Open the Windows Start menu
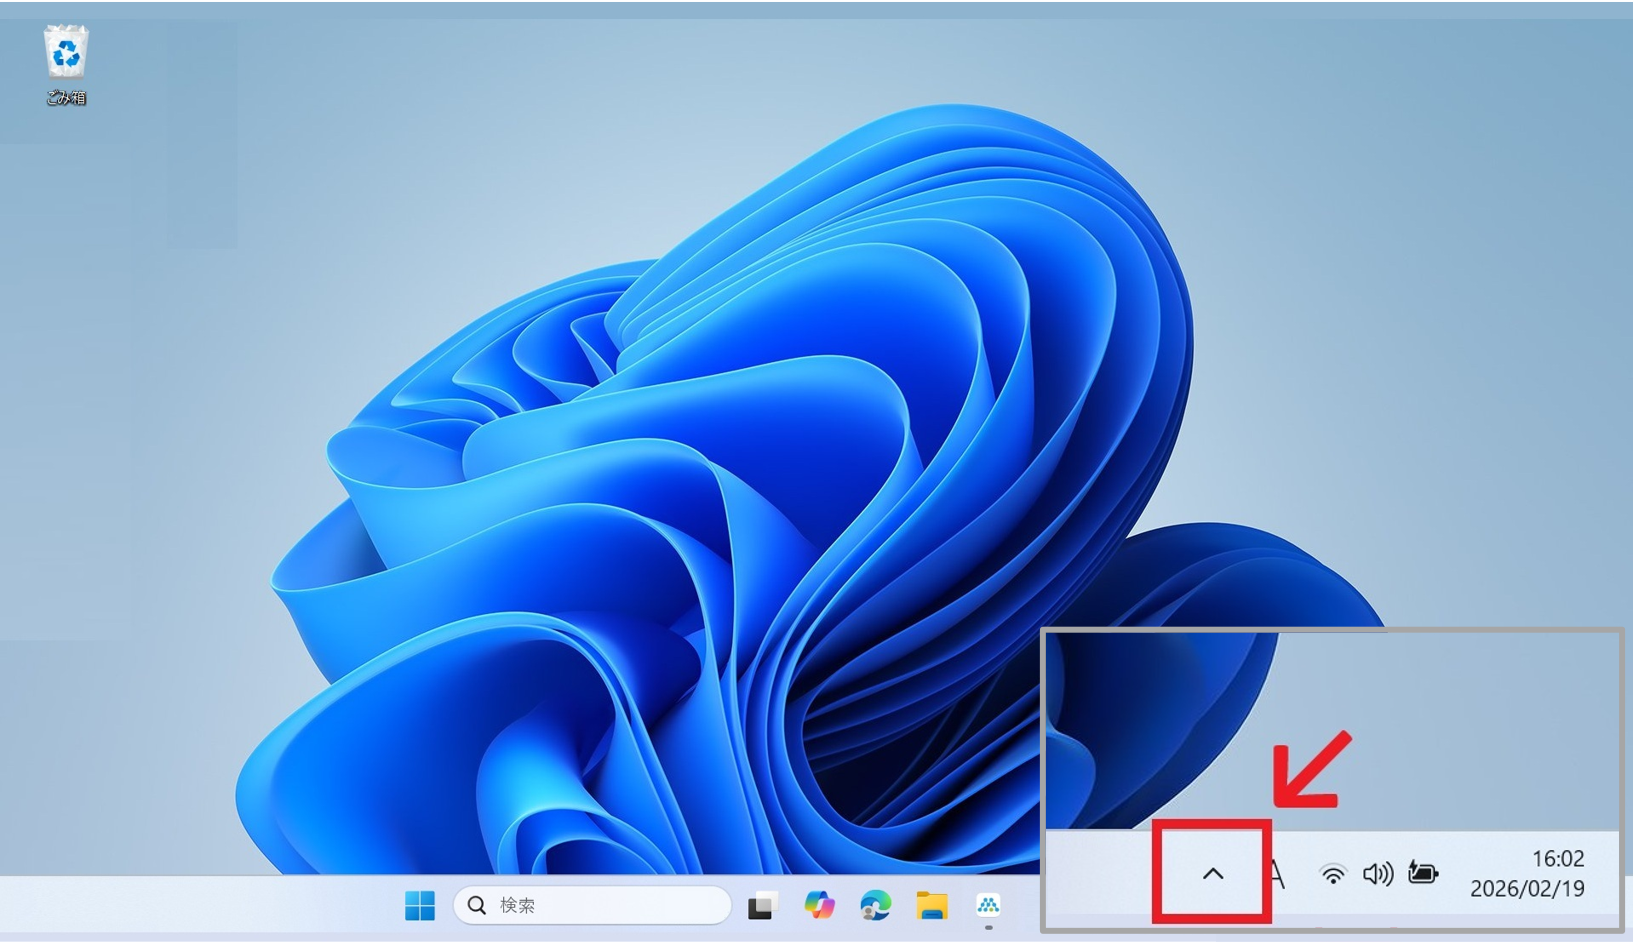1634x943 pixels. point(420,905)
